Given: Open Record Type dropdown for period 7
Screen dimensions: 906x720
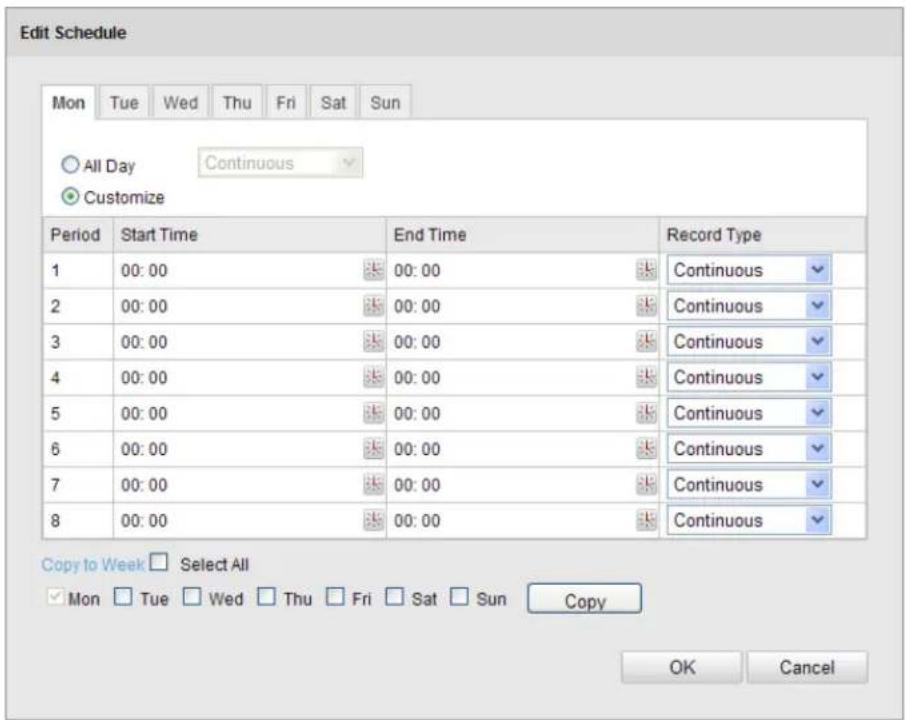Looking at the screenshot, I should pyautogui.click(x=749, y=484).
